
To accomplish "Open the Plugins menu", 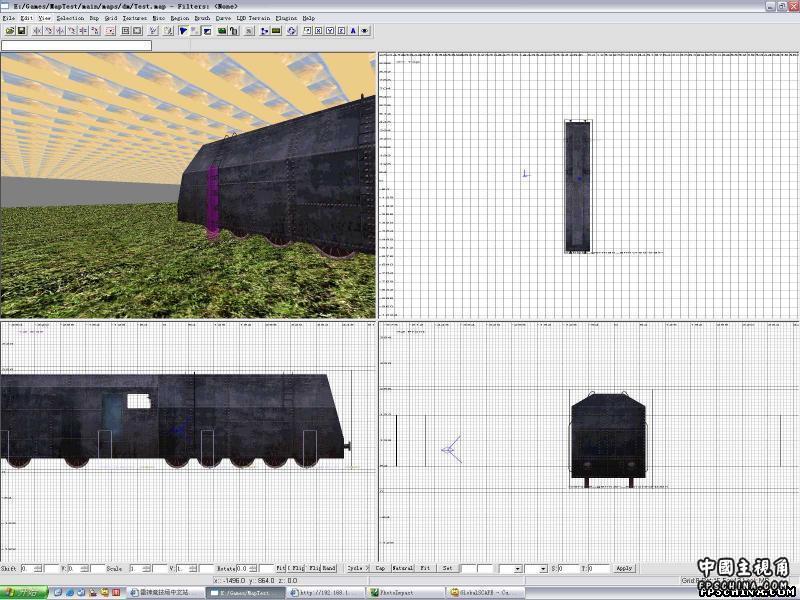I will [286, 18].
